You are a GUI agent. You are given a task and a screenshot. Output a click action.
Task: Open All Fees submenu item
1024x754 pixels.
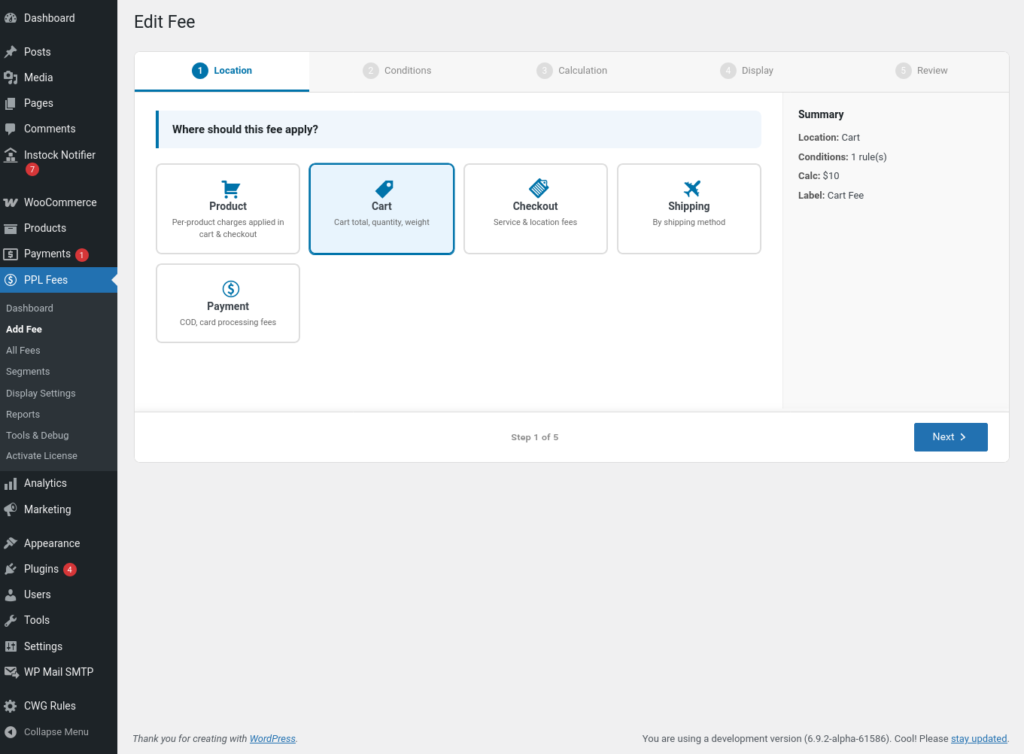[x=23, y=351]
